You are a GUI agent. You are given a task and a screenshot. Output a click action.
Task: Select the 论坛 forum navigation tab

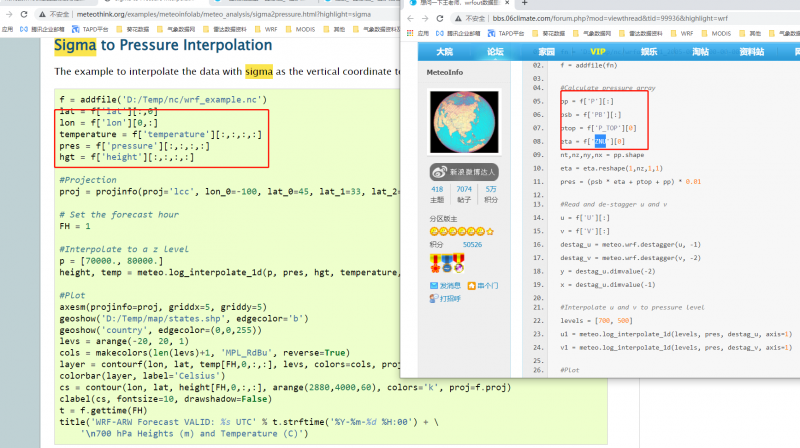(495, 51)
